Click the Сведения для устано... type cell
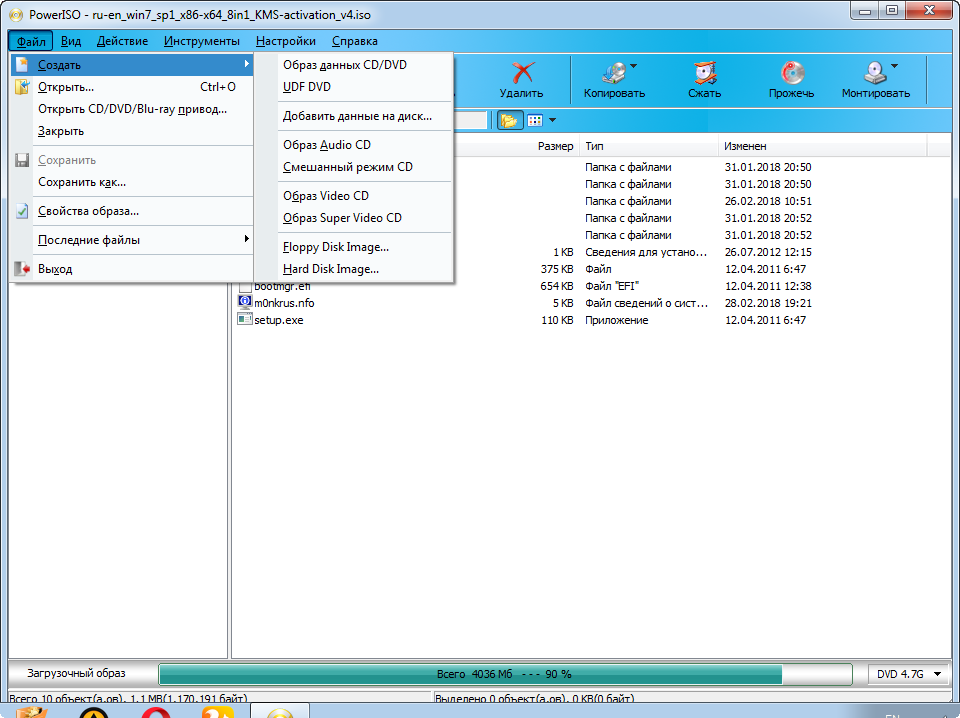The image size is (960, 718). (646, 252)
